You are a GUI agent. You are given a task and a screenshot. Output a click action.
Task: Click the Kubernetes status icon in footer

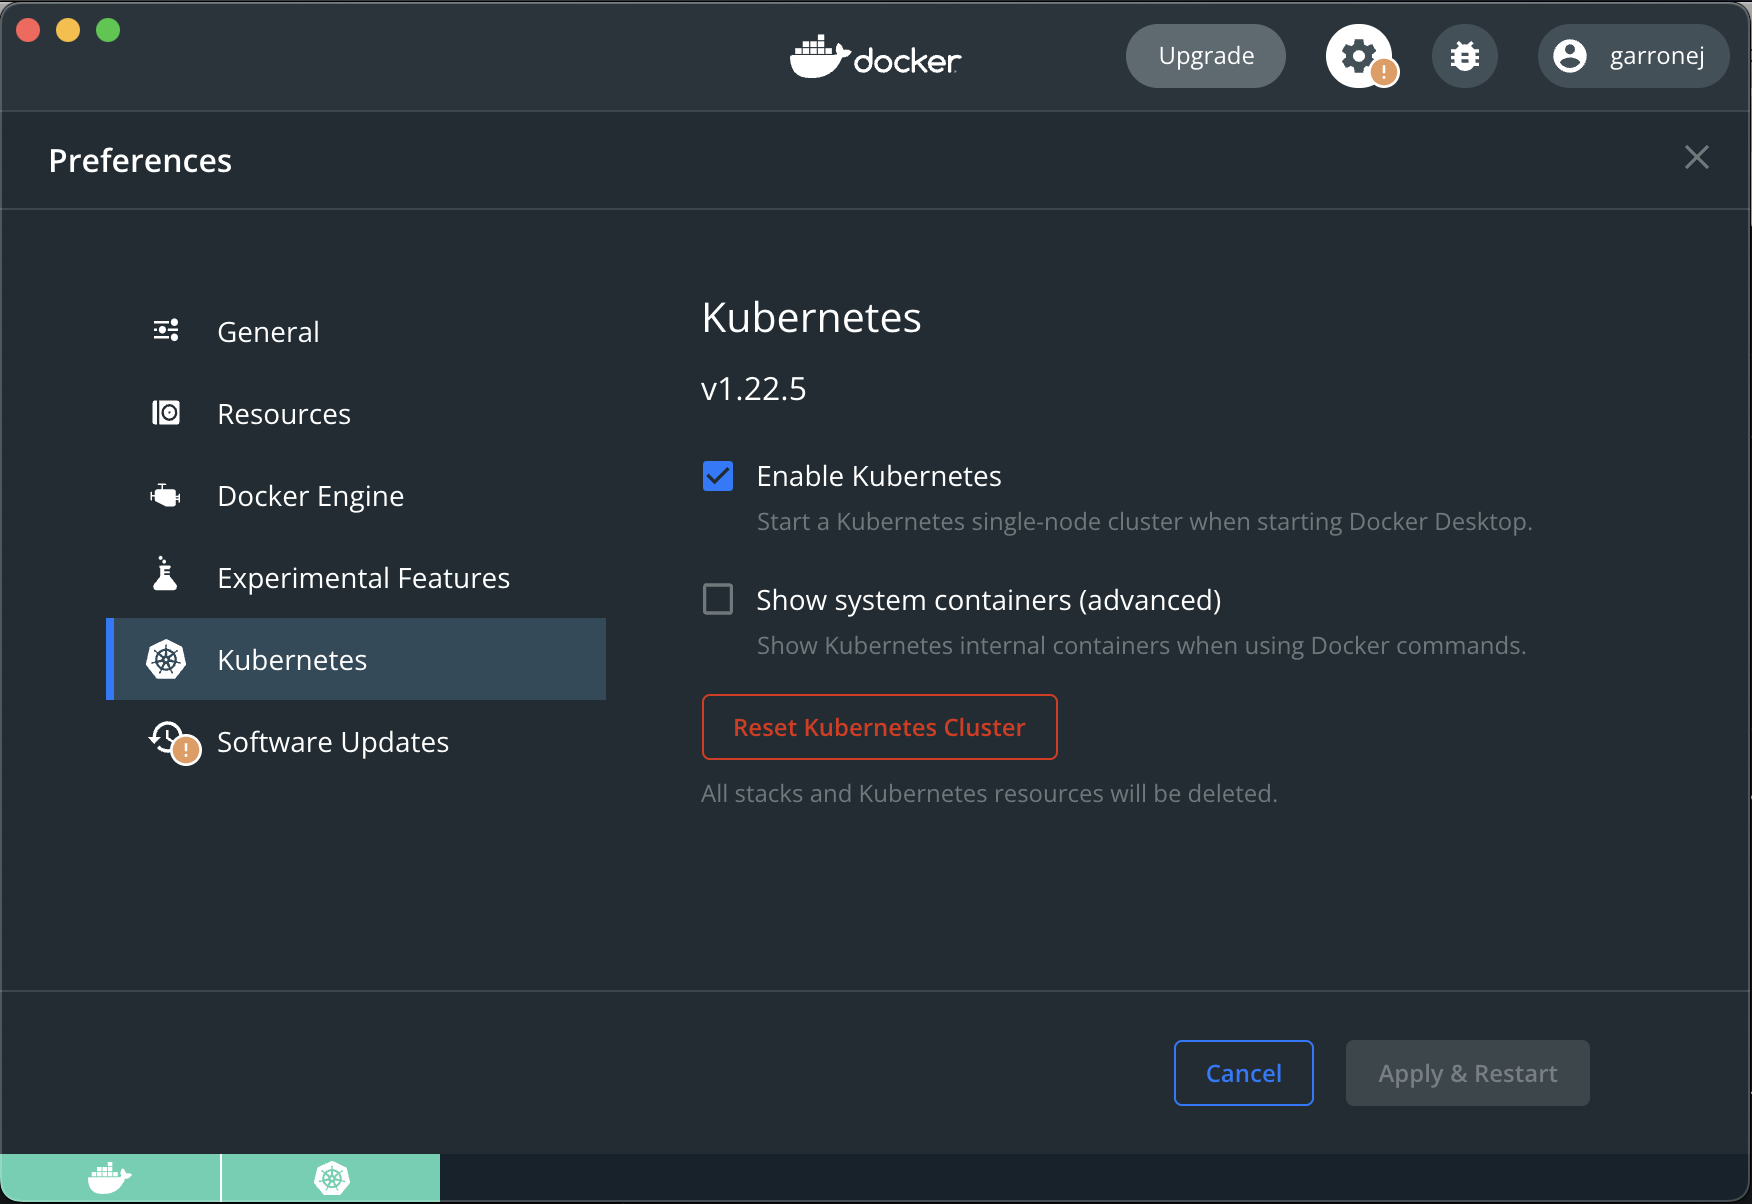pos(331,1178)
